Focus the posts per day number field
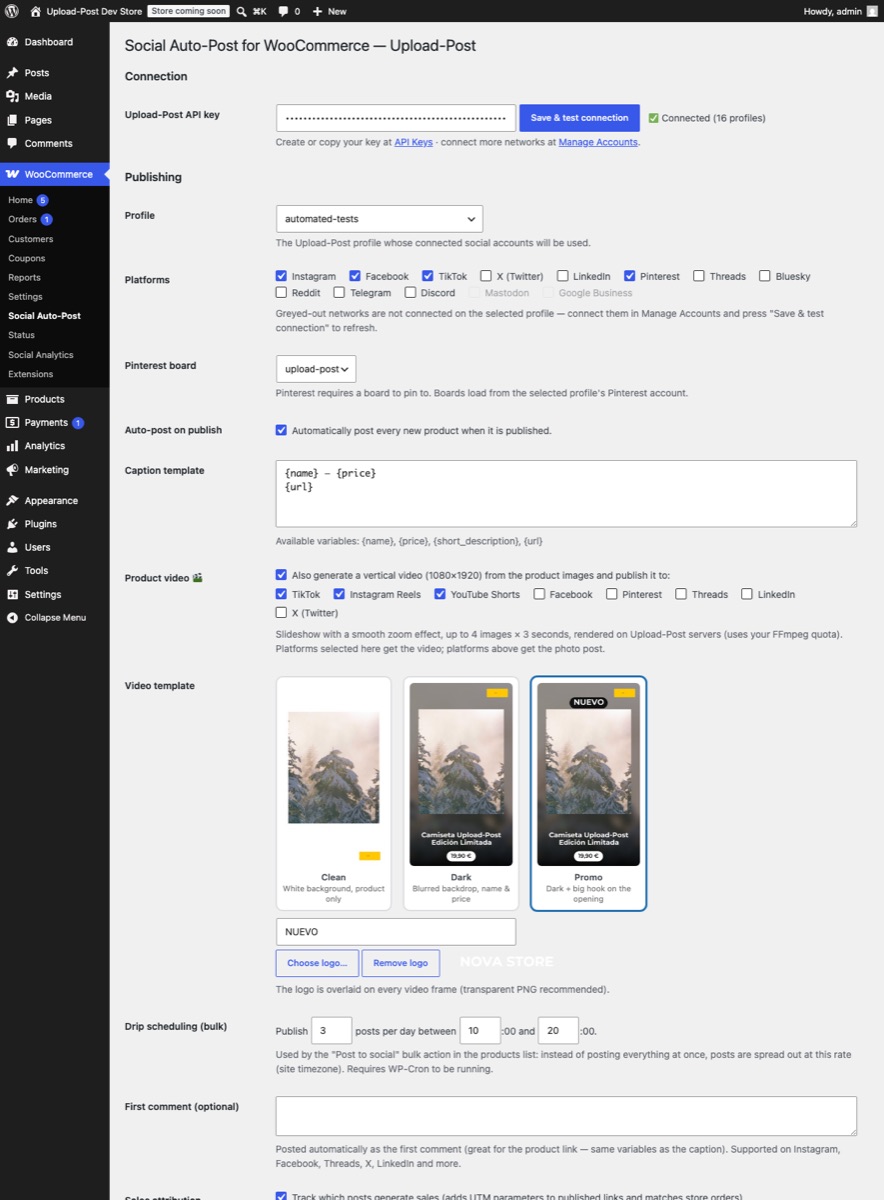884x1200 pixels. [332, 1031]
